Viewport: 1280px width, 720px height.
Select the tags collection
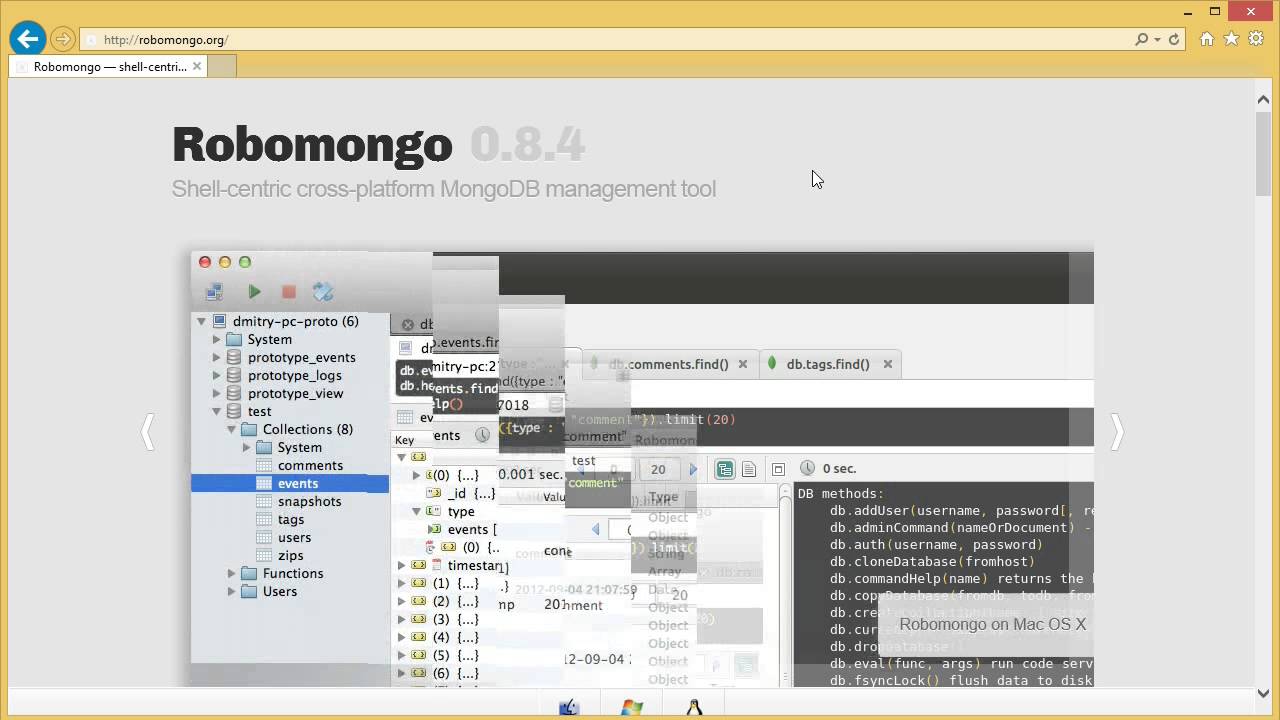291,520
